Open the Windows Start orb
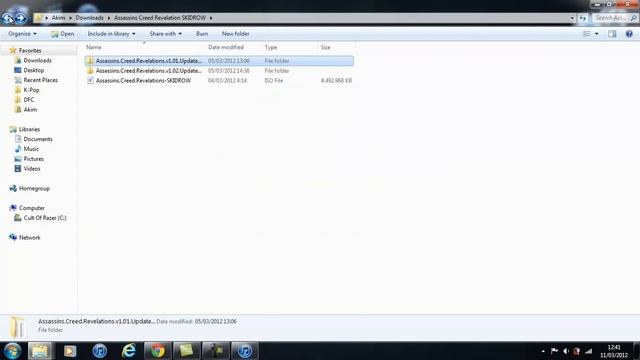 point(12,351)
